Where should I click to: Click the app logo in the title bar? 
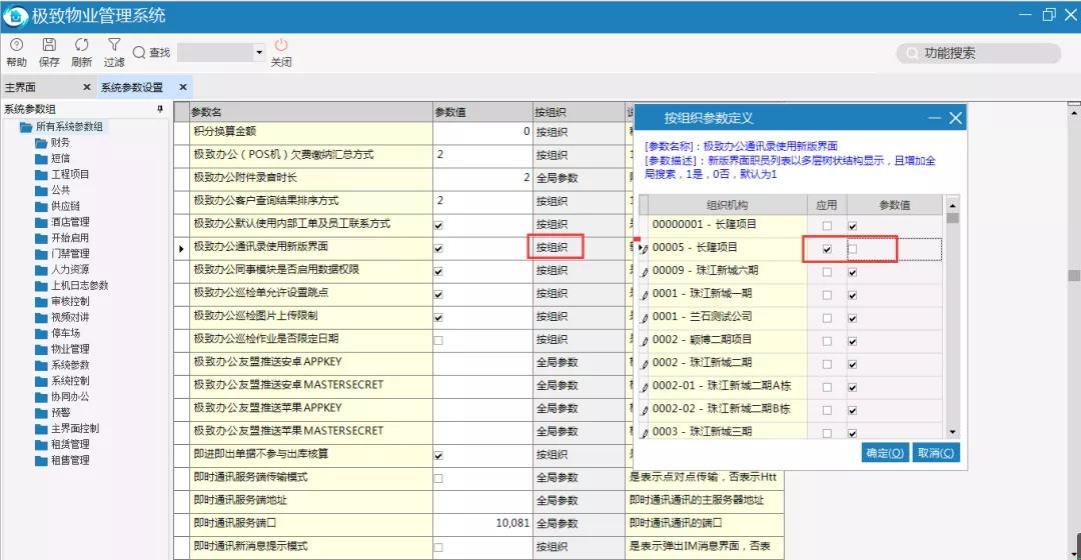coord(15,15)
